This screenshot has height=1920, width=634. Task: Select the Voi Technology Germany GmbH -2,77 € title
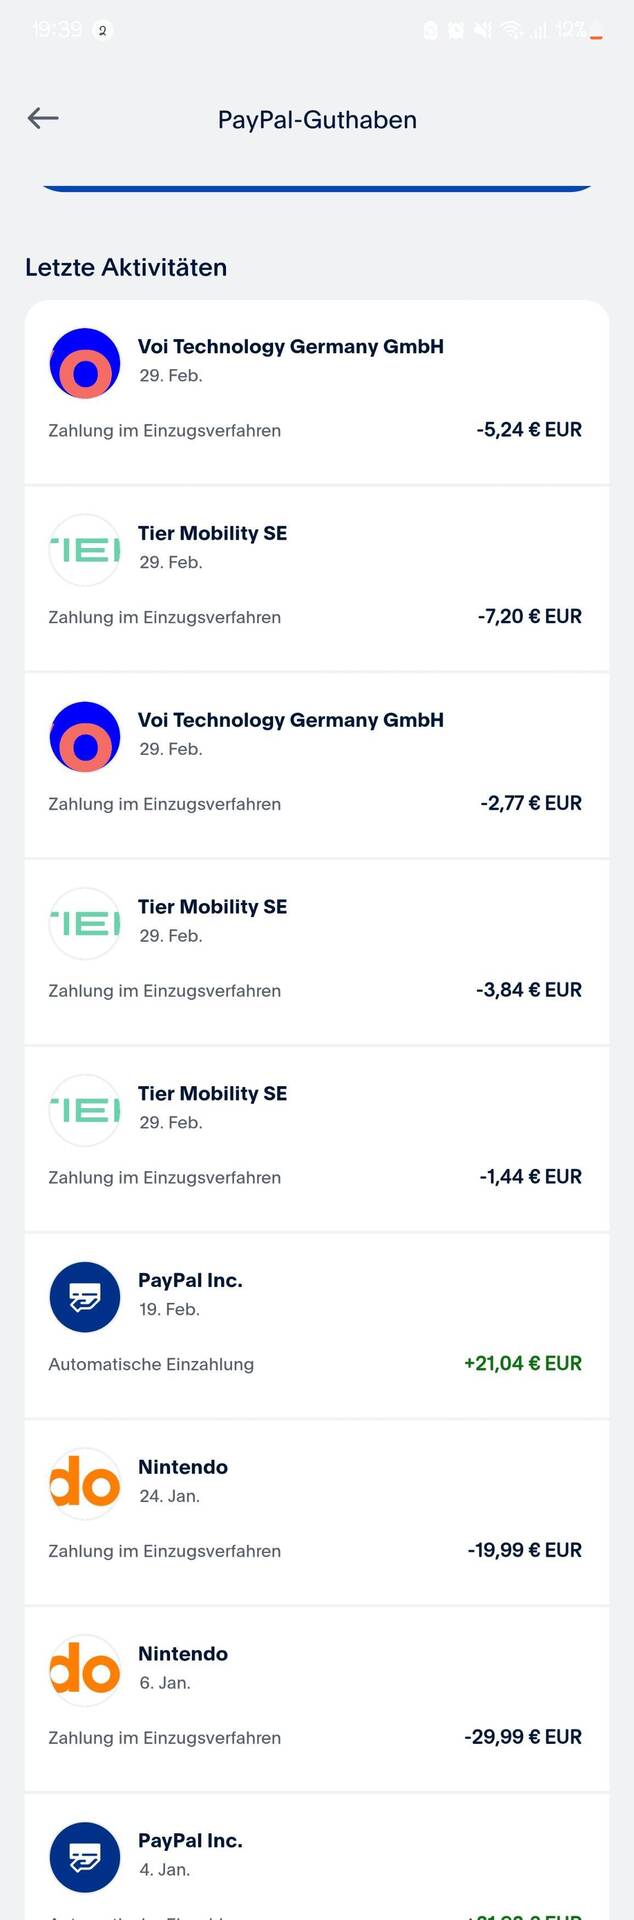[291, 720]
